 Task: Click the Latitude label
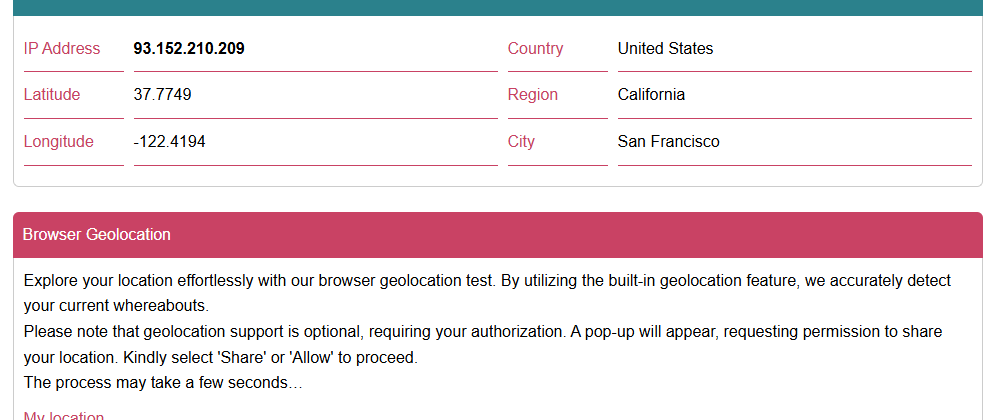pos(52,95)
